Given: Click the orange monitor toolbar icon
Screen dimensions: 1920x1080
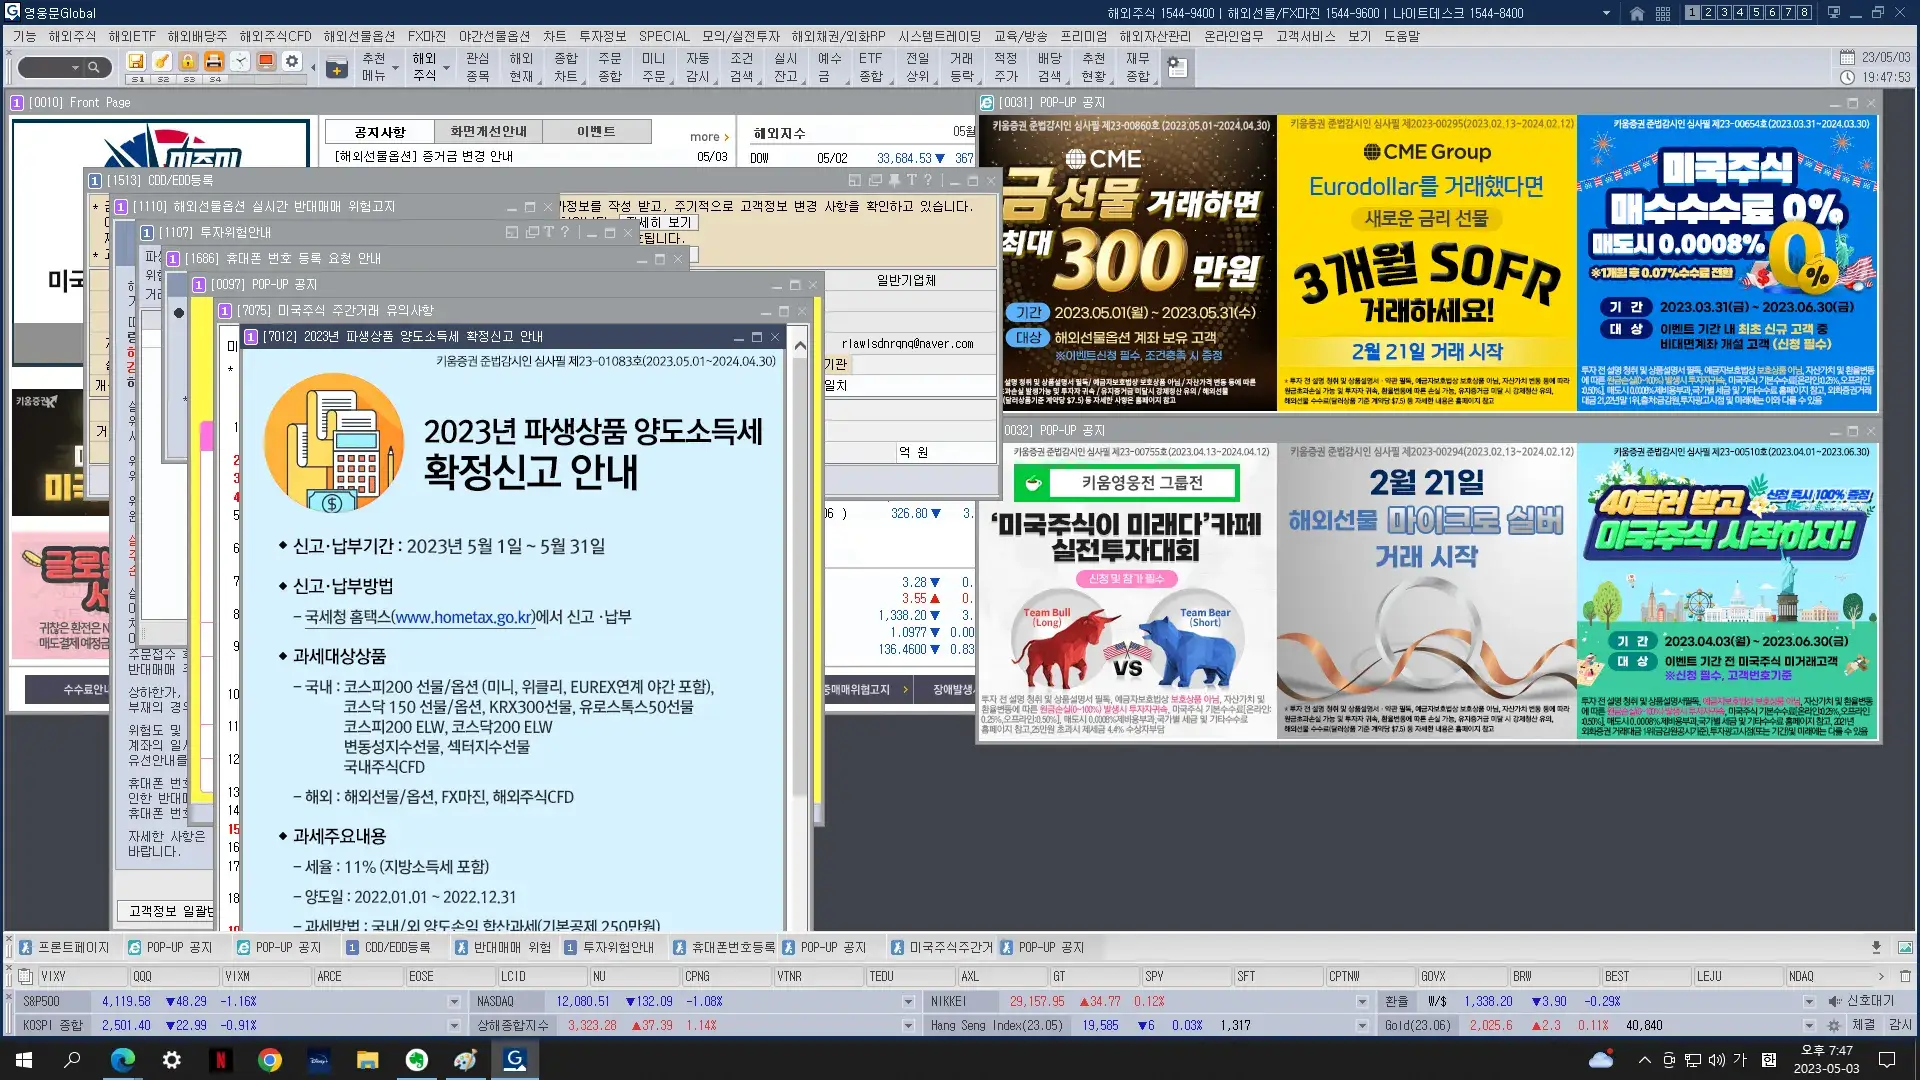Looking at the screenshot, I should pyautogui.click(x=266, y=61).
